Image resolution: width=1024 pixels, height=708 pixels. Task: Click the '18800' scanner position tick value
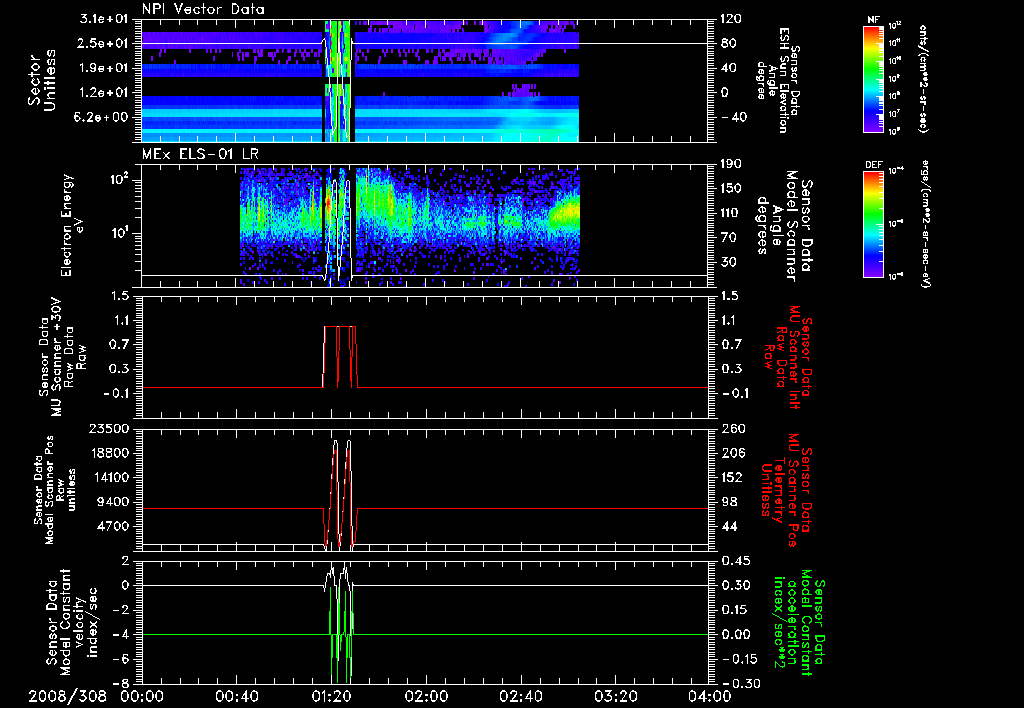pyautogui.click(x=109, y=453)
